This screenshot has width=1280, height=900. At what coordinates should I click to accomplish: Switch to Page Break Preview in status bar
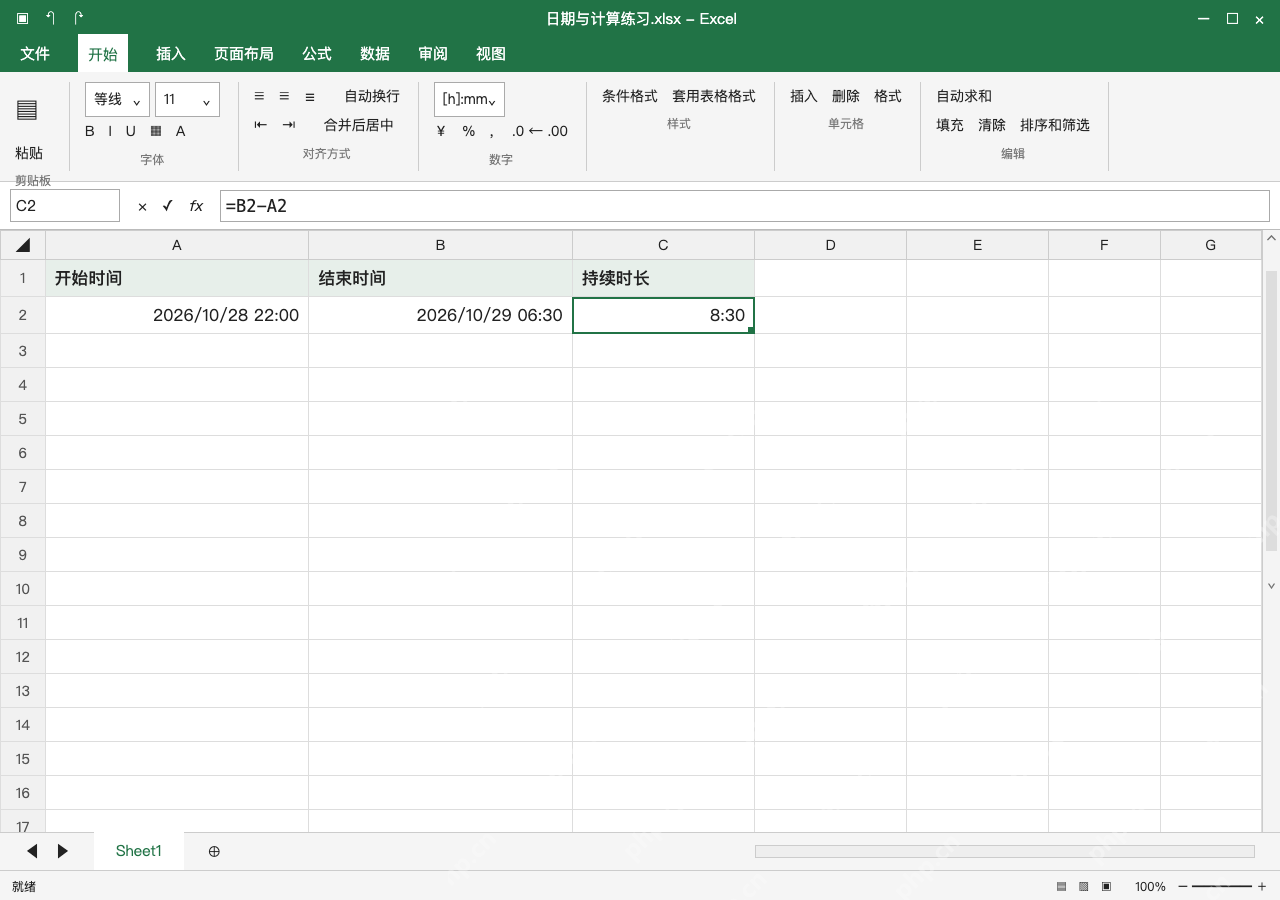pyautogui.click(x=1106, y=886)
